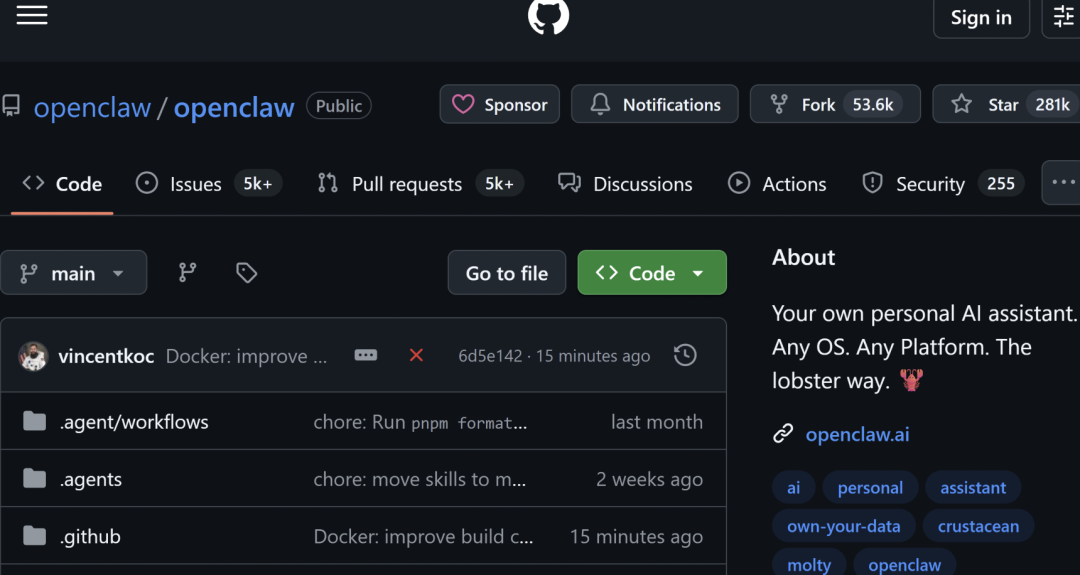
Task: Click the Sign in button
Action: coord(981,17)
